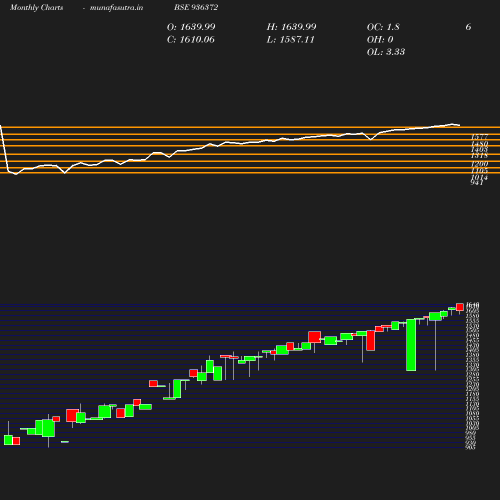This screenshot has width=500, height=500.
Task: Click the close value "C: 1610.06"
Action: [191, 40]
